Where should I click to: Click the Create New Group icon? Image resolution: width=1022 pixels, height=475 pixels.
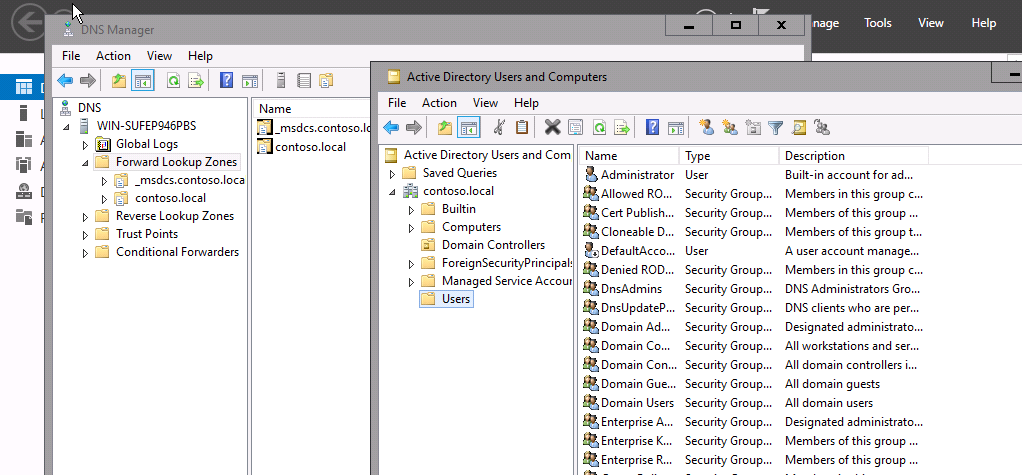tap(729, 127)
